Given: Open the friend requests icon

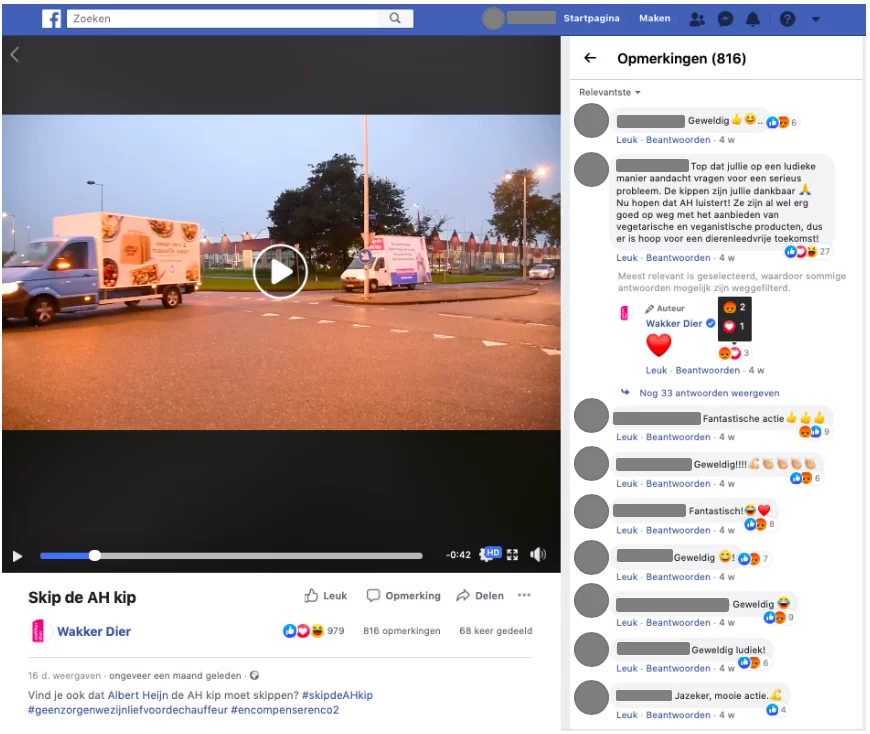Looking at the screenshot, I should point(698,19).
